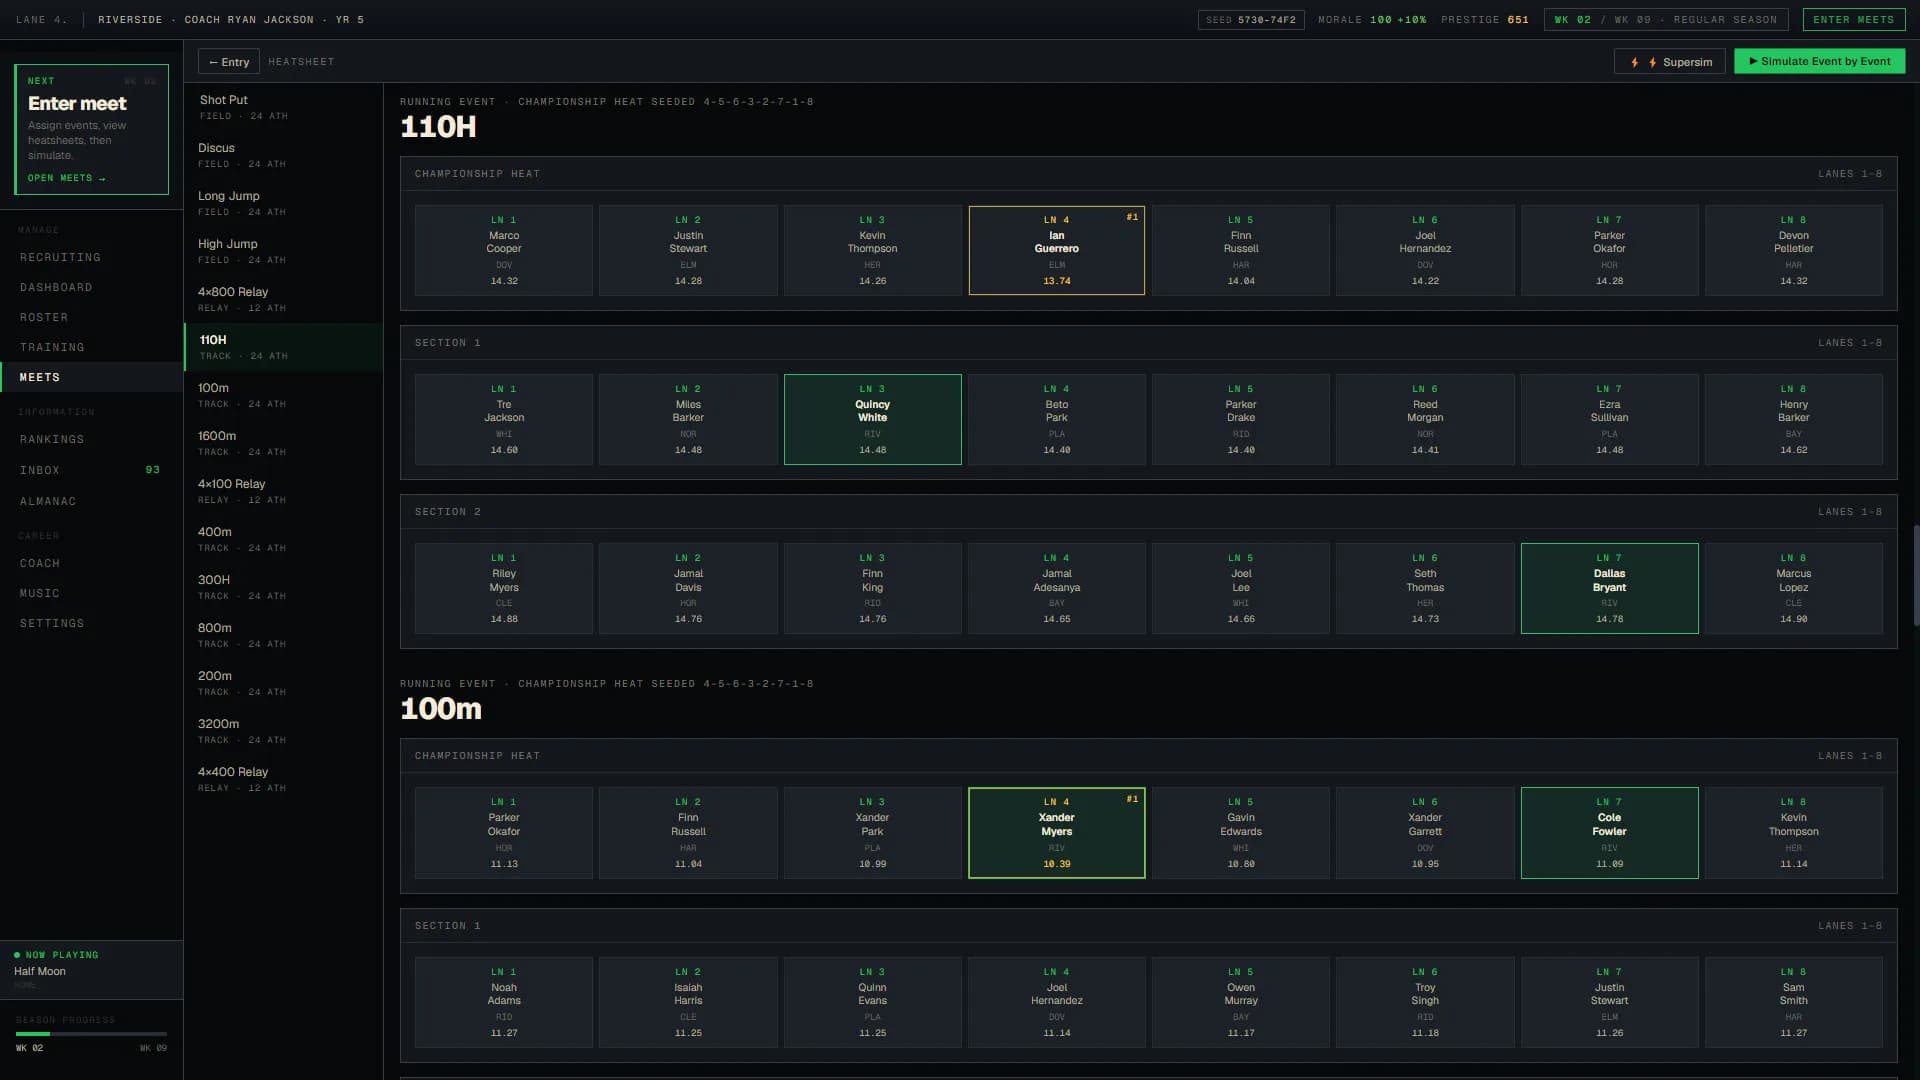Open Inbox with 93 unread
The image size is (1920, 1080).
coord(91,470)
